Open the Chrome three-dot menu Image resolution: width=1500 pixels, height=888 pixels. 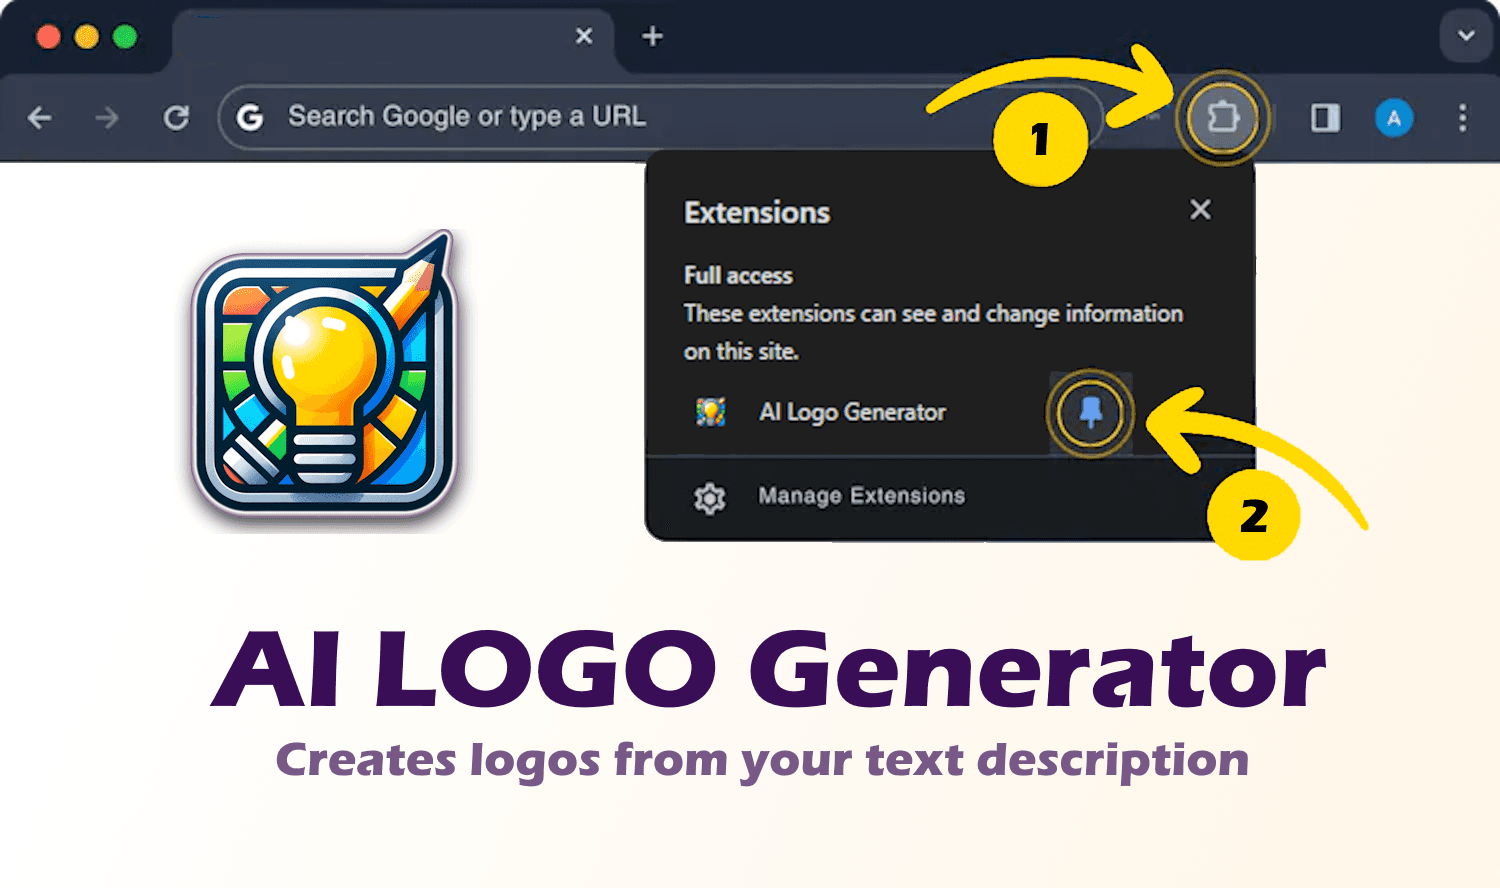[x=1462, y=118]
